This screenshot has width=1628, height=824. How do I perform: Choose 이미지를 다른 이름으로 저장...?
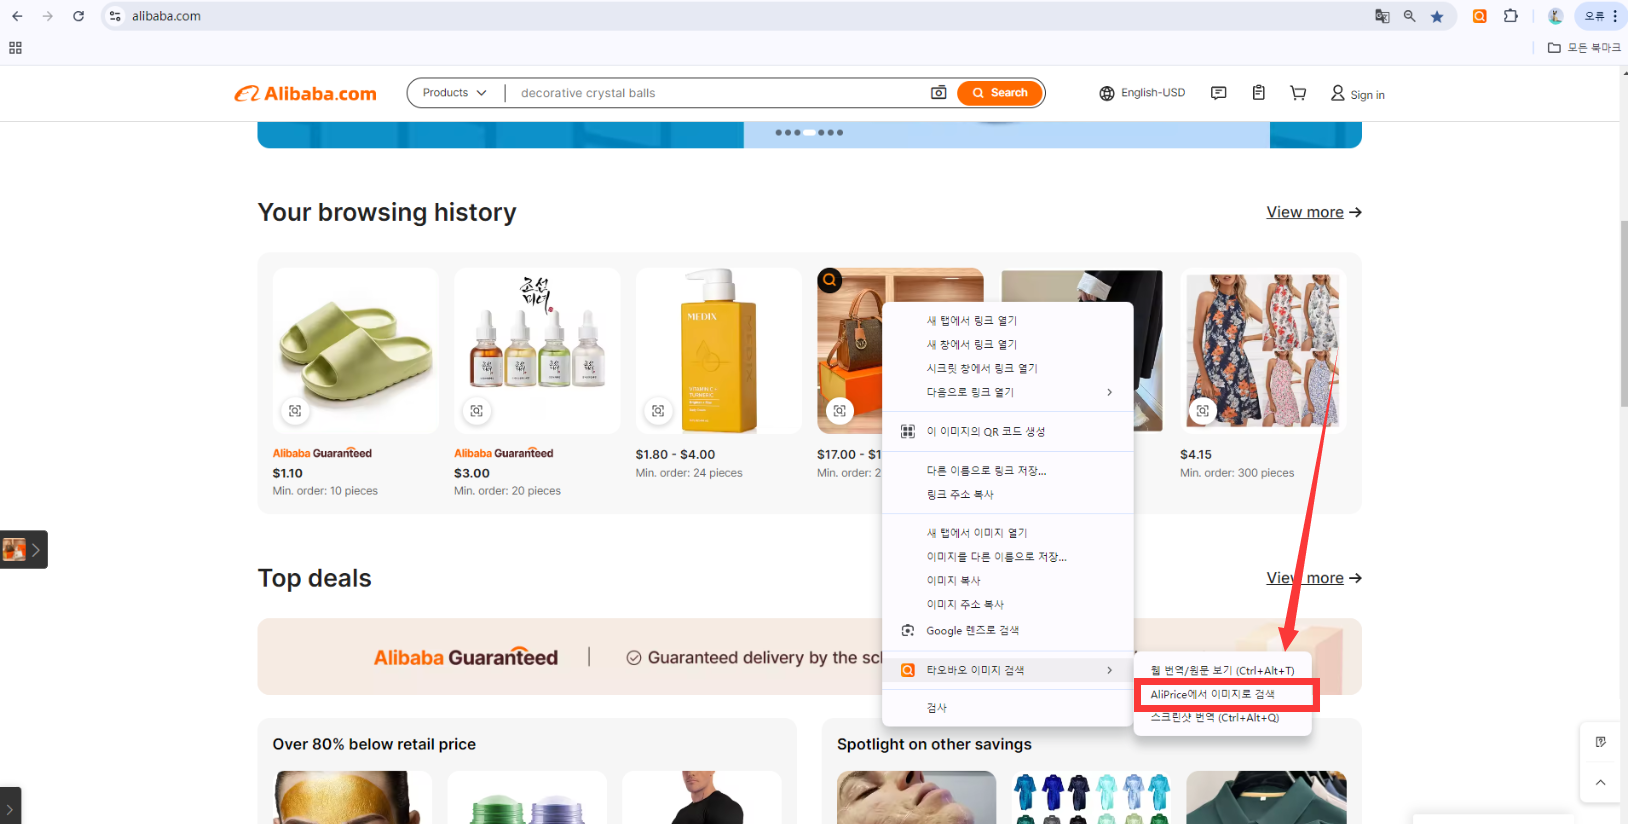(1008, 557)
